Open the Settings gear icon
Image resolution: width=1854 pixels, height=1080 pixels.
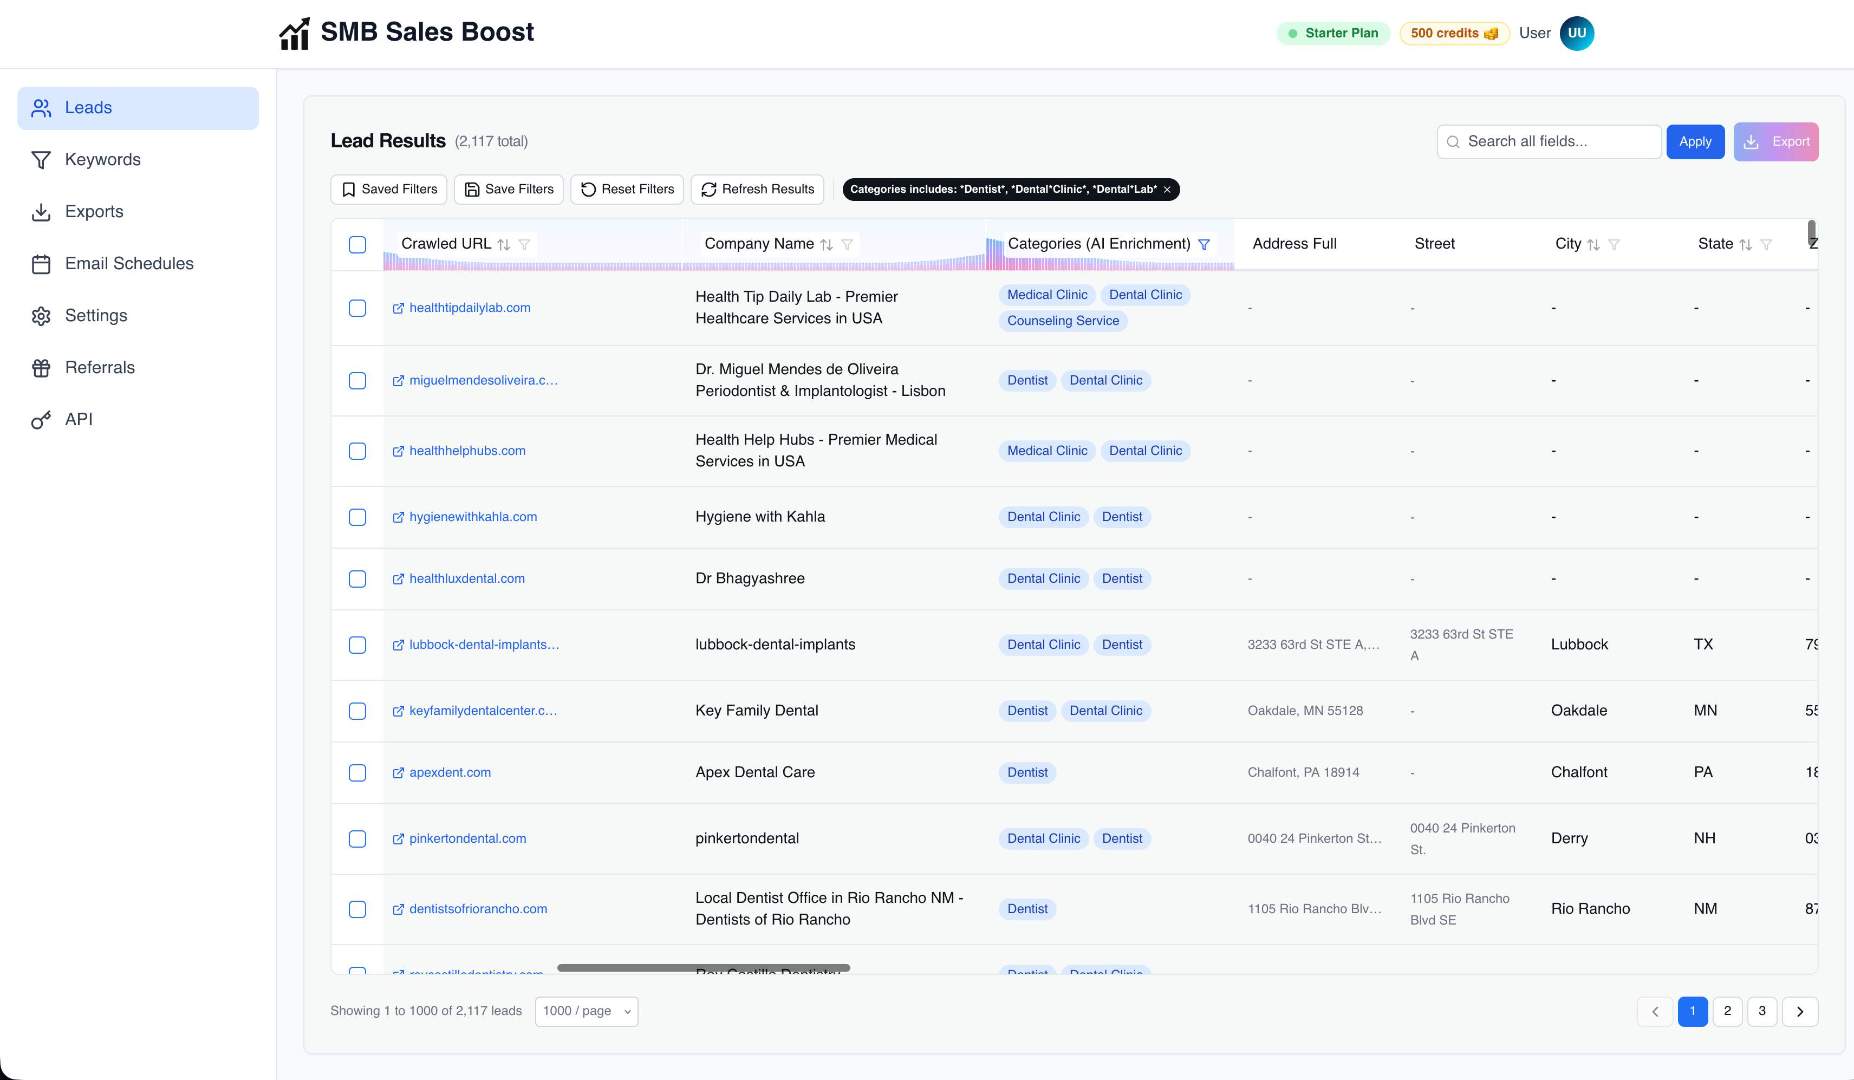coord(41,315)
